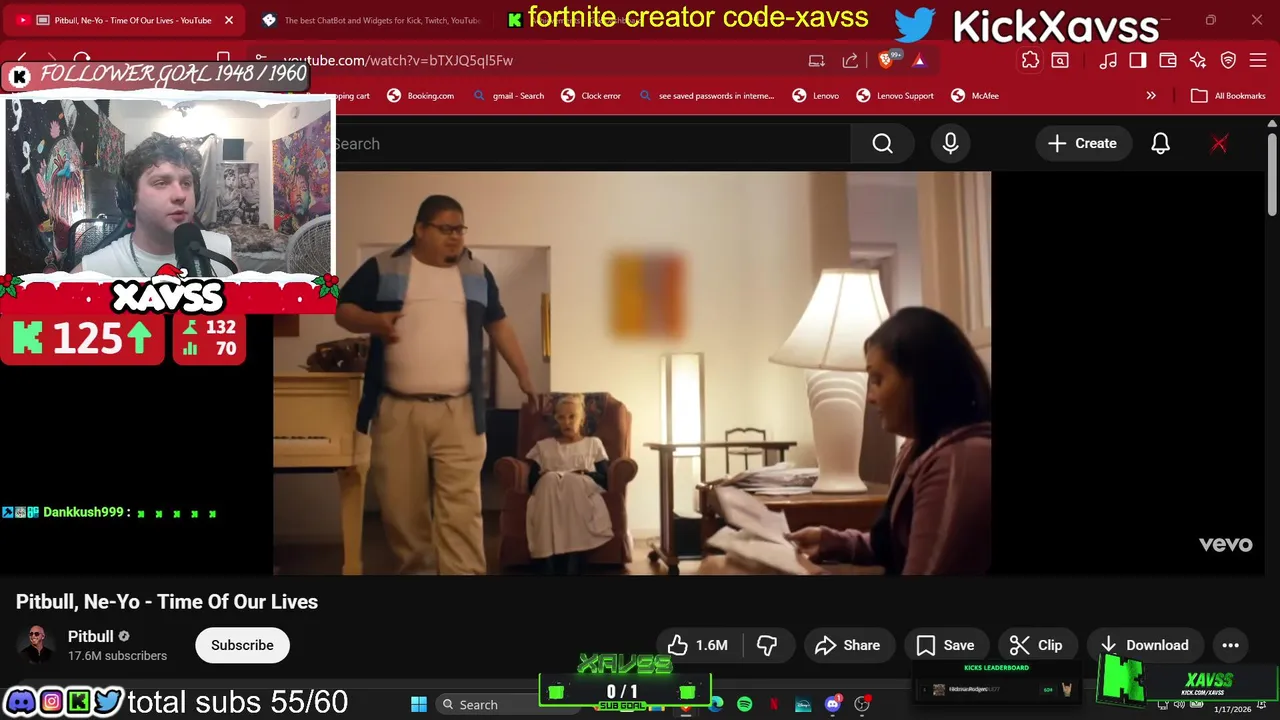Viewport: 1280px width, 720px height.
Task: Open the Lenovo bookmark
Action: 815,96
